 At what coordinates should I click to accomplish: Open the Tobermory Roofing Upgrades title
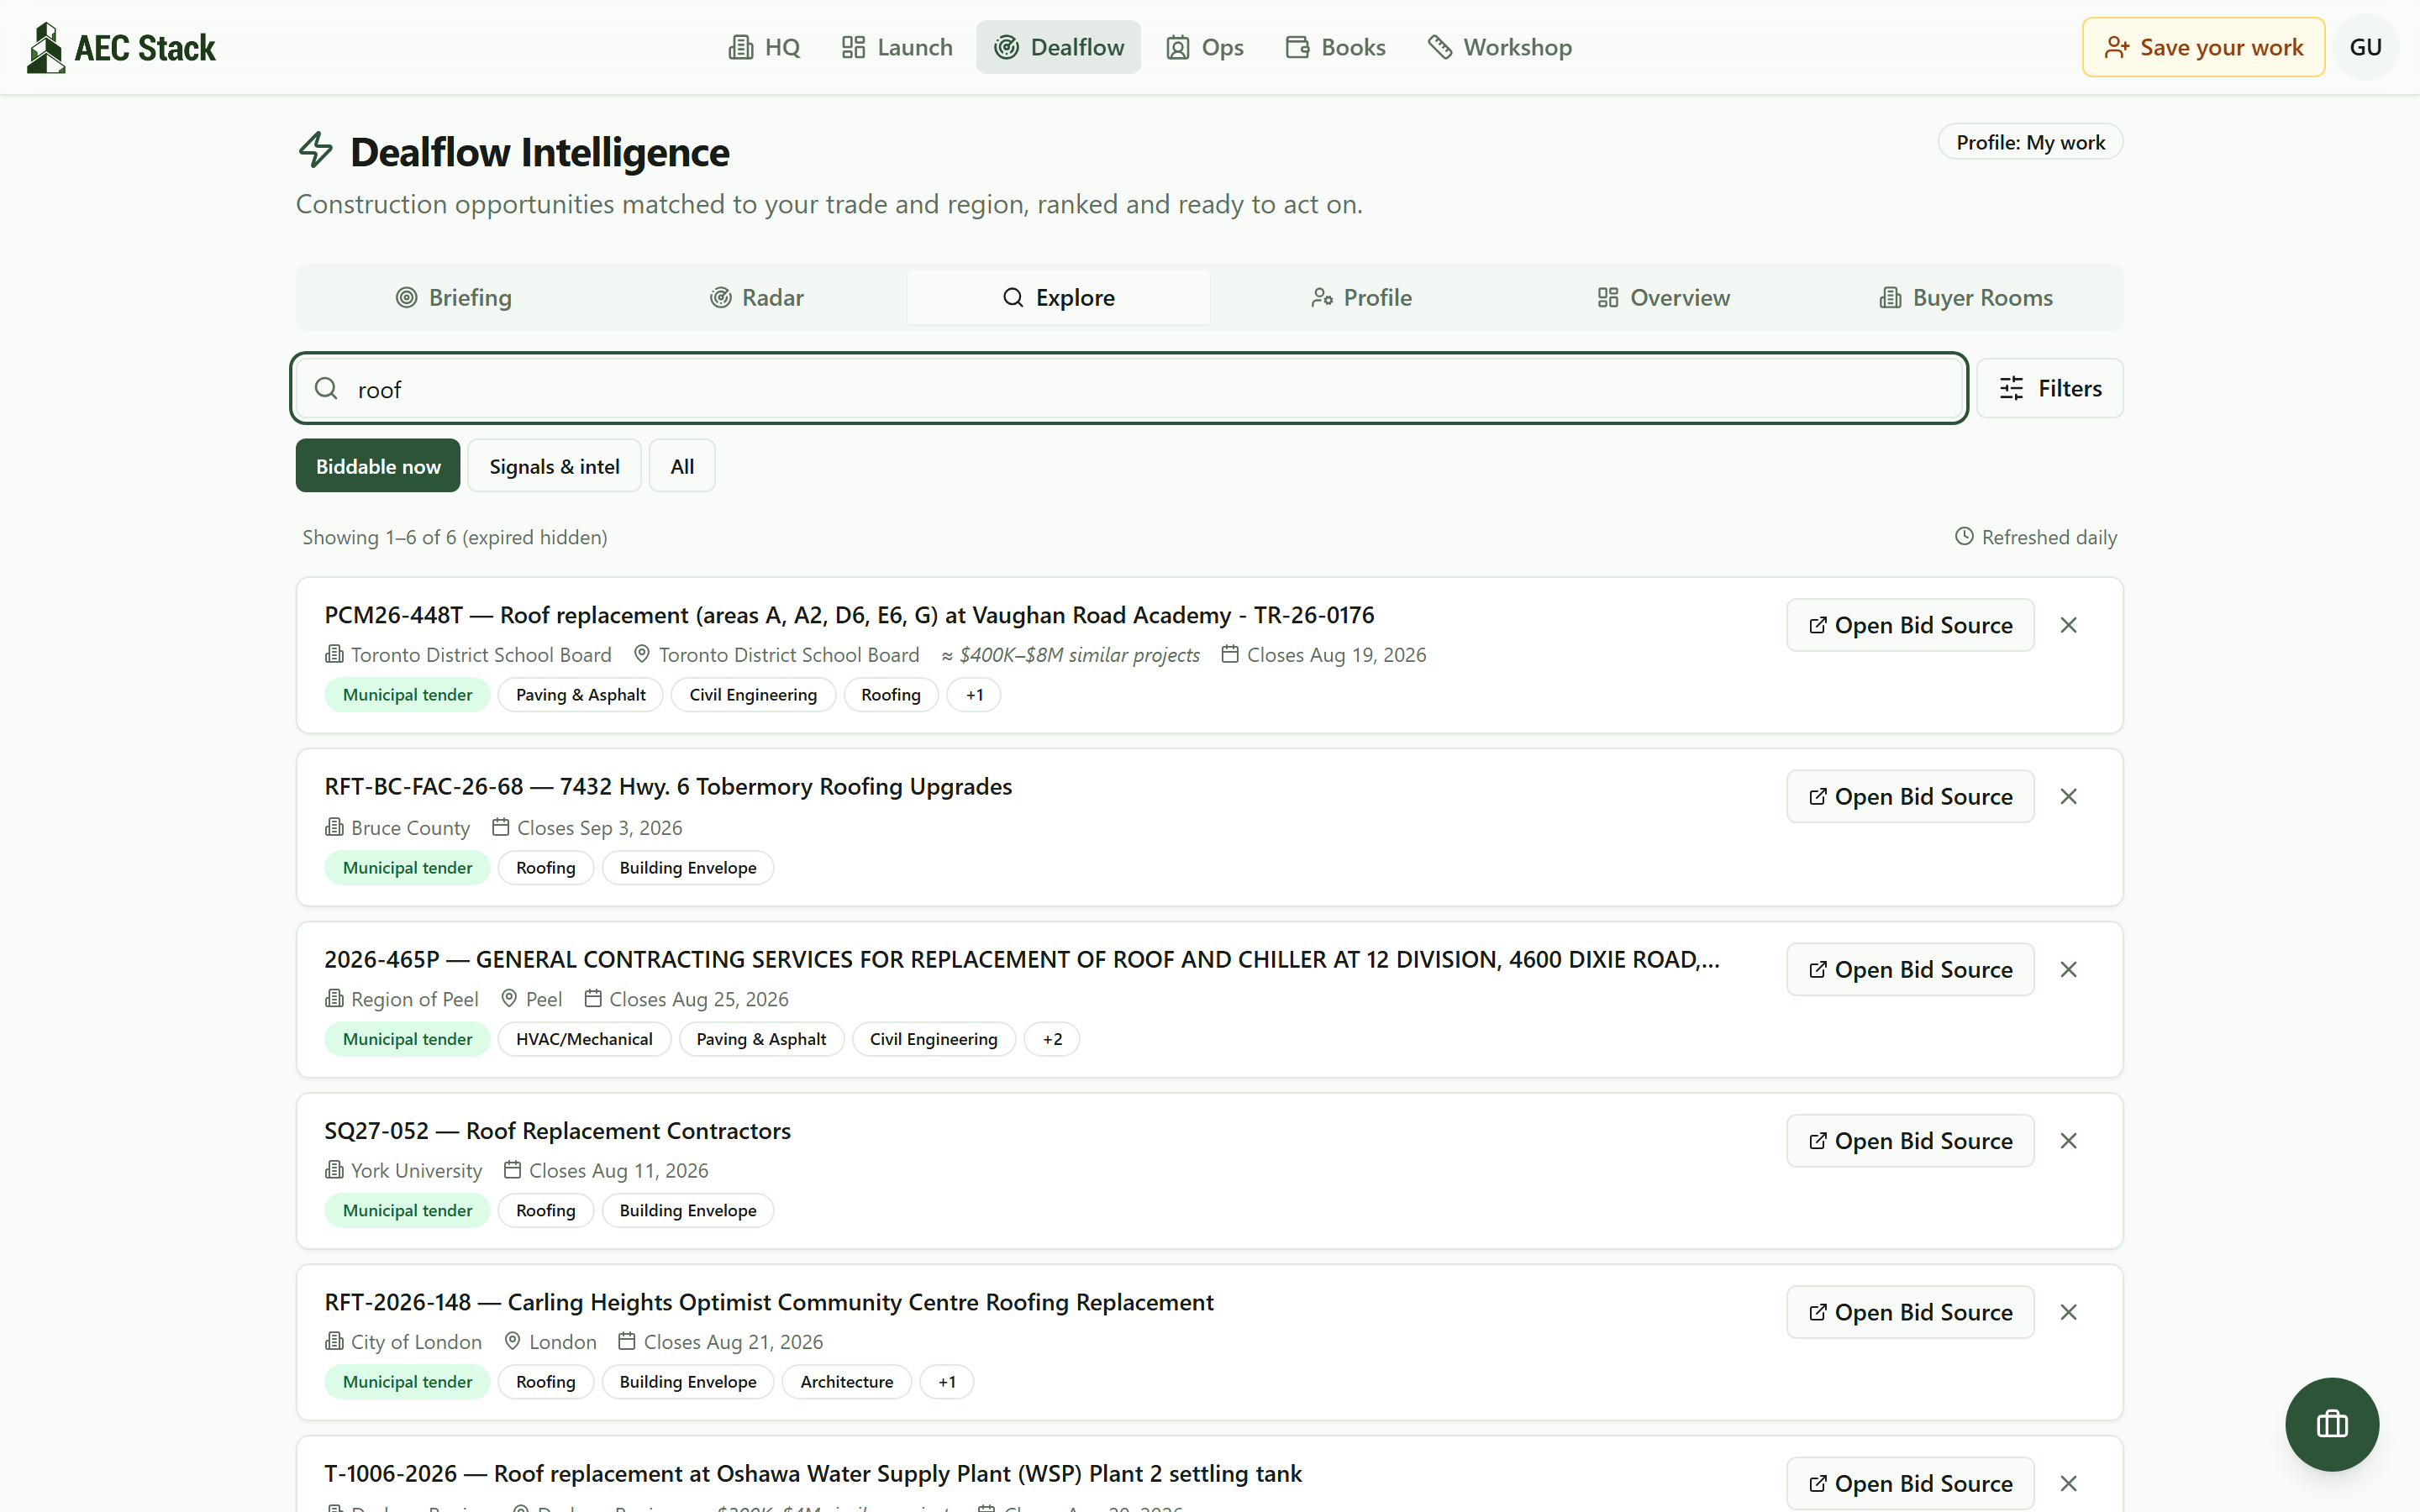[668, 787]
